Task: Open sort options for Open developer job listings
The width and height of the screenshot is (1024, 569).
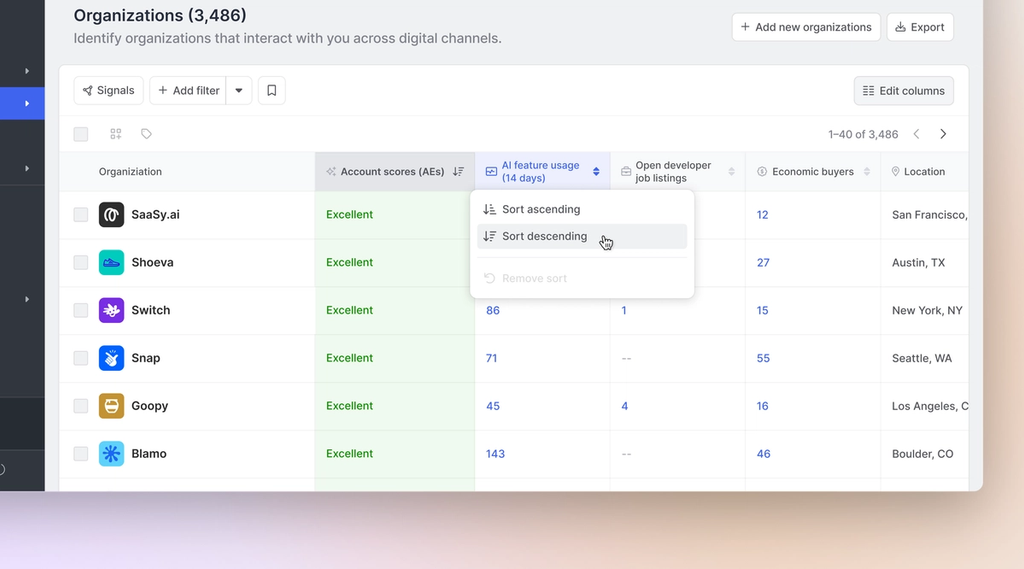Action: (731, 171)
